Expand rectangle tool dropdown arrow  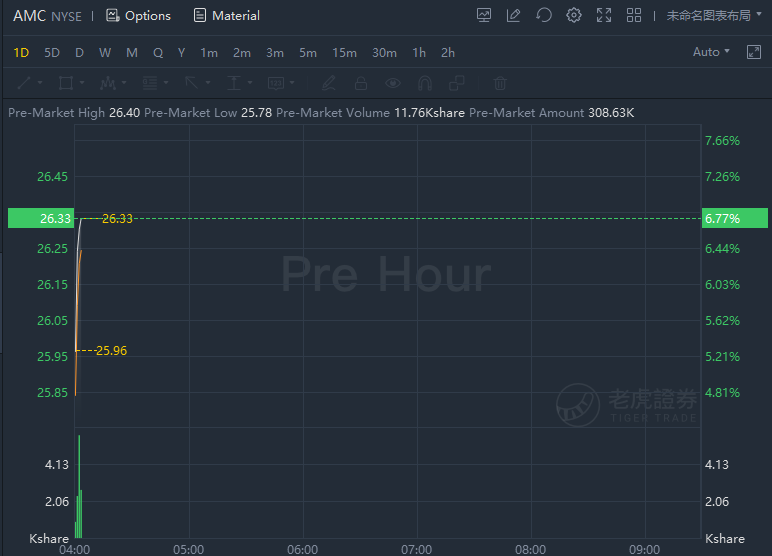point(82,83)
